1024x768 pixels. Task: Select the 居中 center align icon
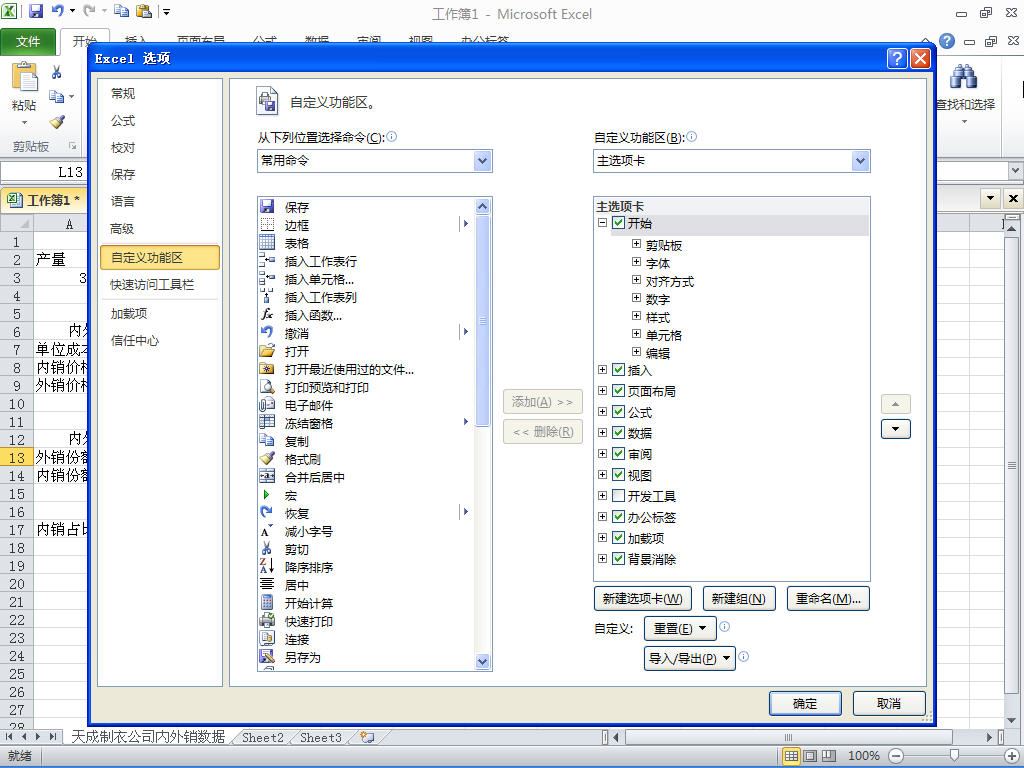(267, 584)
